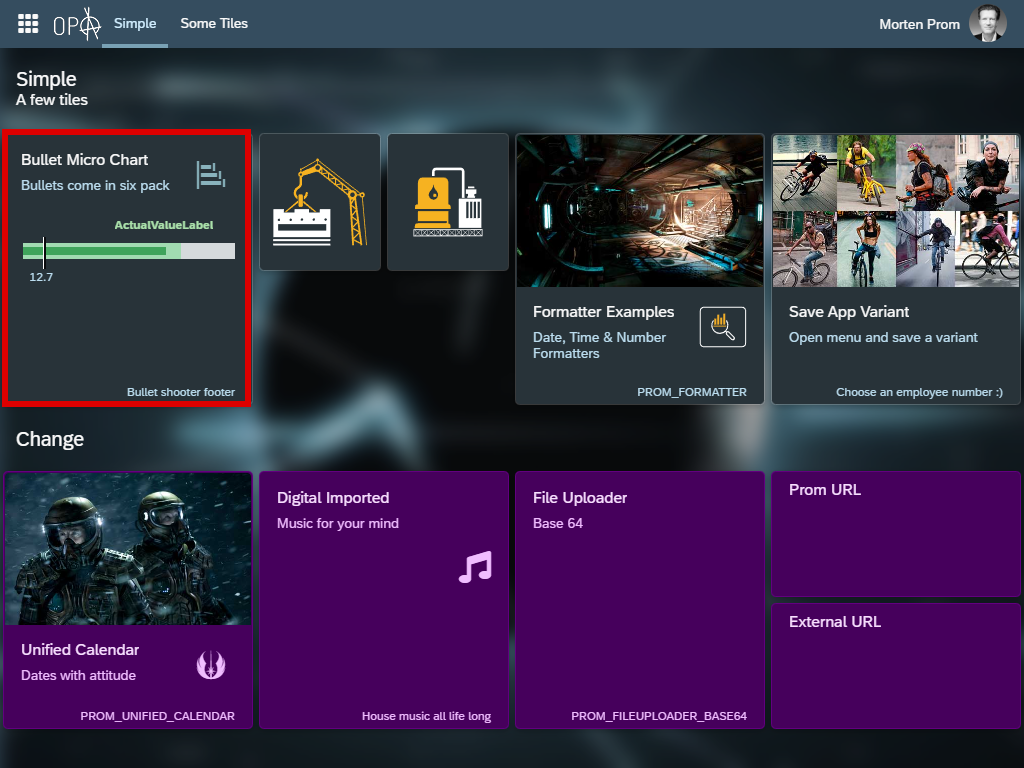Screen dimensions: 1024x768
Task: Click the sci-fi corridor image on Formatter tile
Action: coord(640,211)
